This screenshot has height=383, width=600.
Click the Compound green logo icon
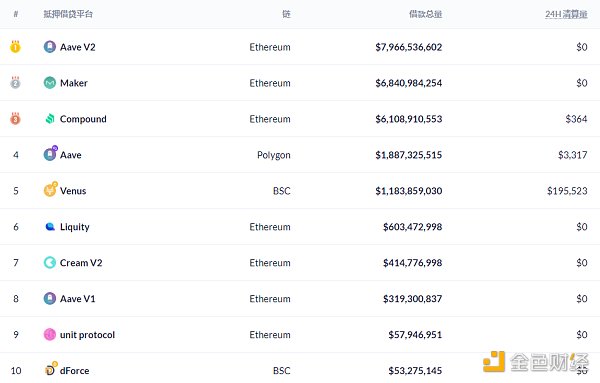coord(50,119)
